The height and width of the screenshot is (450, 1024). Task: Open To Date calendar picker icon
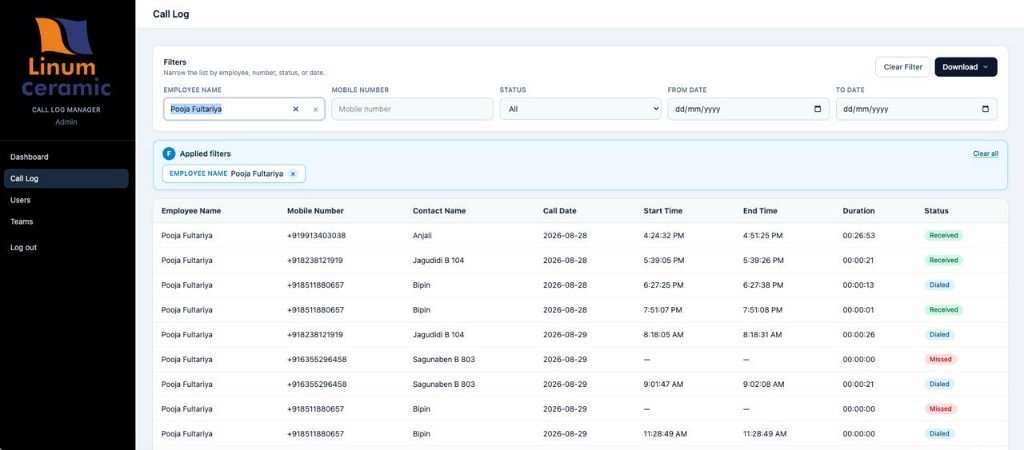click(985, 109)
